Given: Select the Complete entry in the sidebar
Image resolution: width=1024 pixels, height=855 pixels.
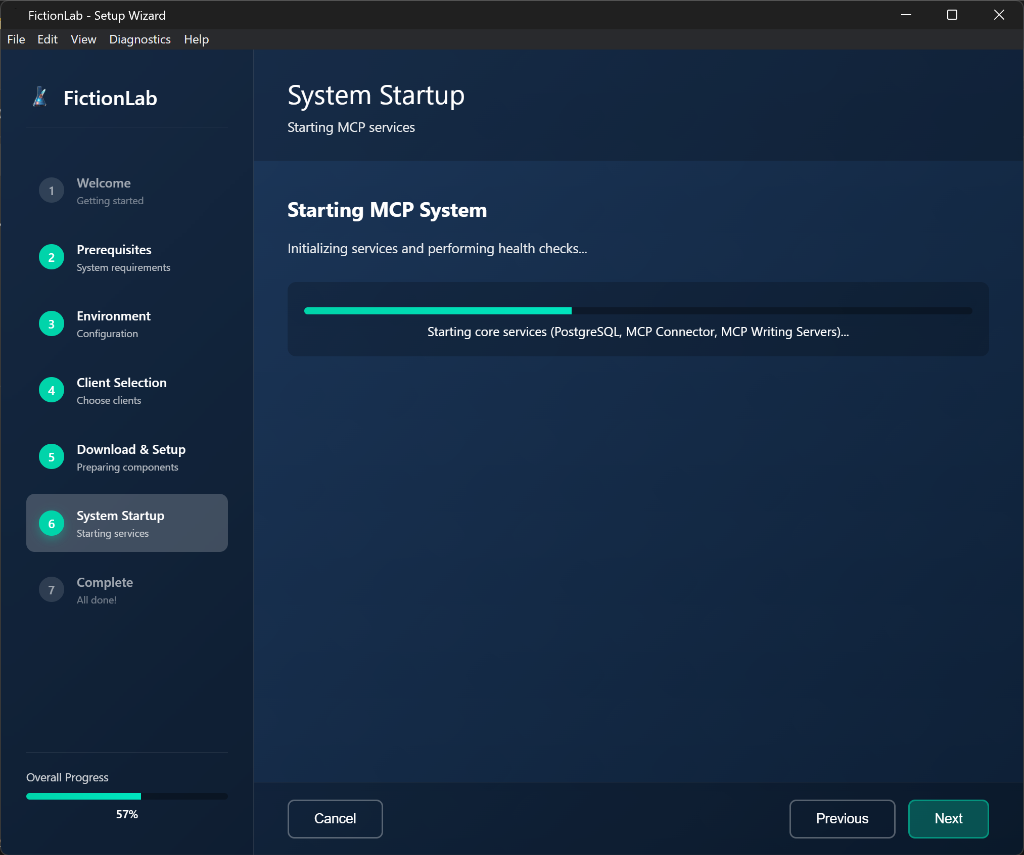Looking at the screenshot, I should (x=127, y=590).
